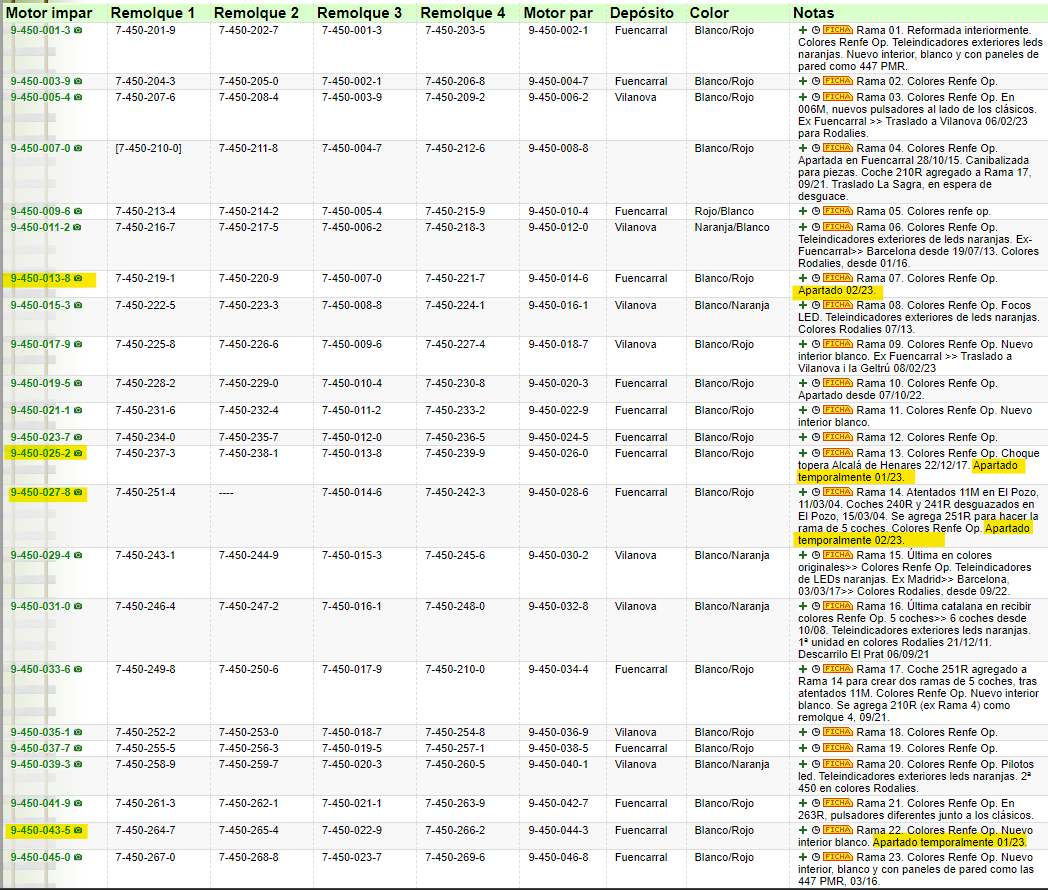Expand Rama 13 details via plus sign
1048x890 pixels.
[x=803, y=454]
